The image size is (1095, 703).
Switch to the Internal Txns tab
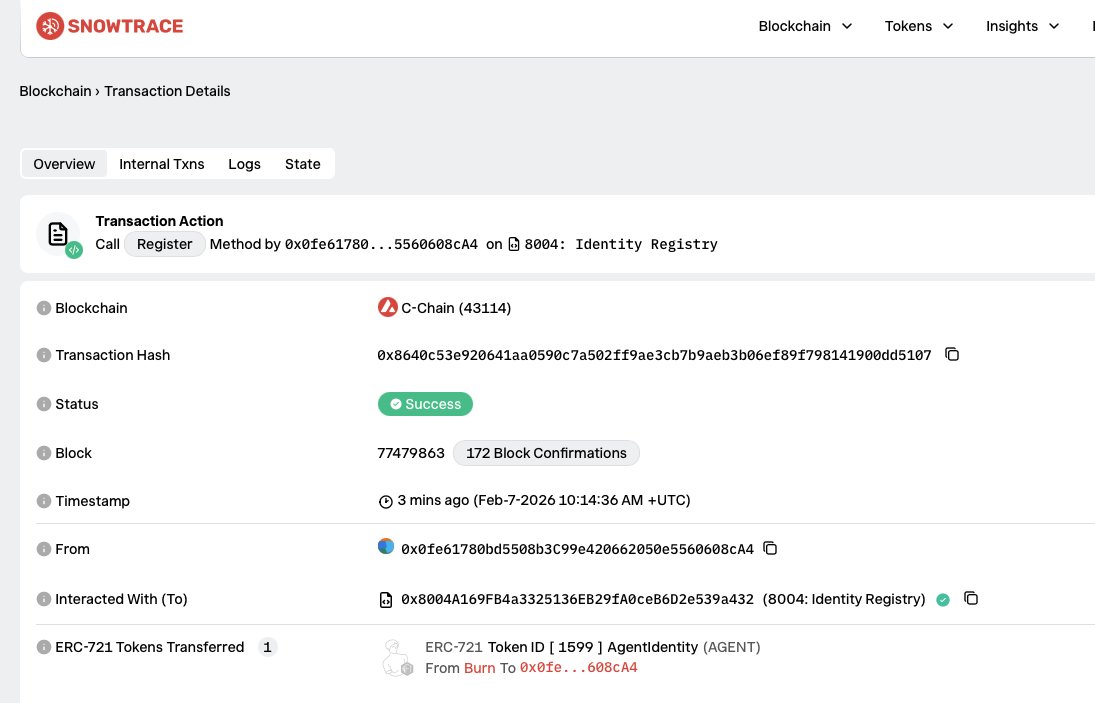pos(161,163)
